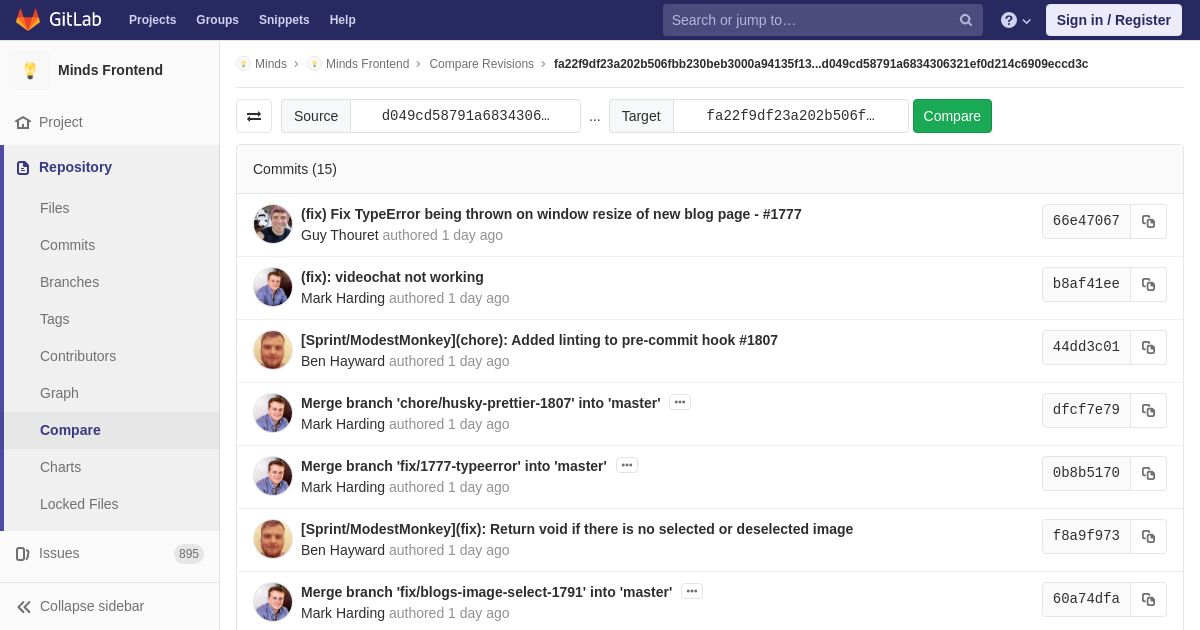
Task: Open Target revision dropdown fa22f9df23a
Action: [x=790, y=116]
